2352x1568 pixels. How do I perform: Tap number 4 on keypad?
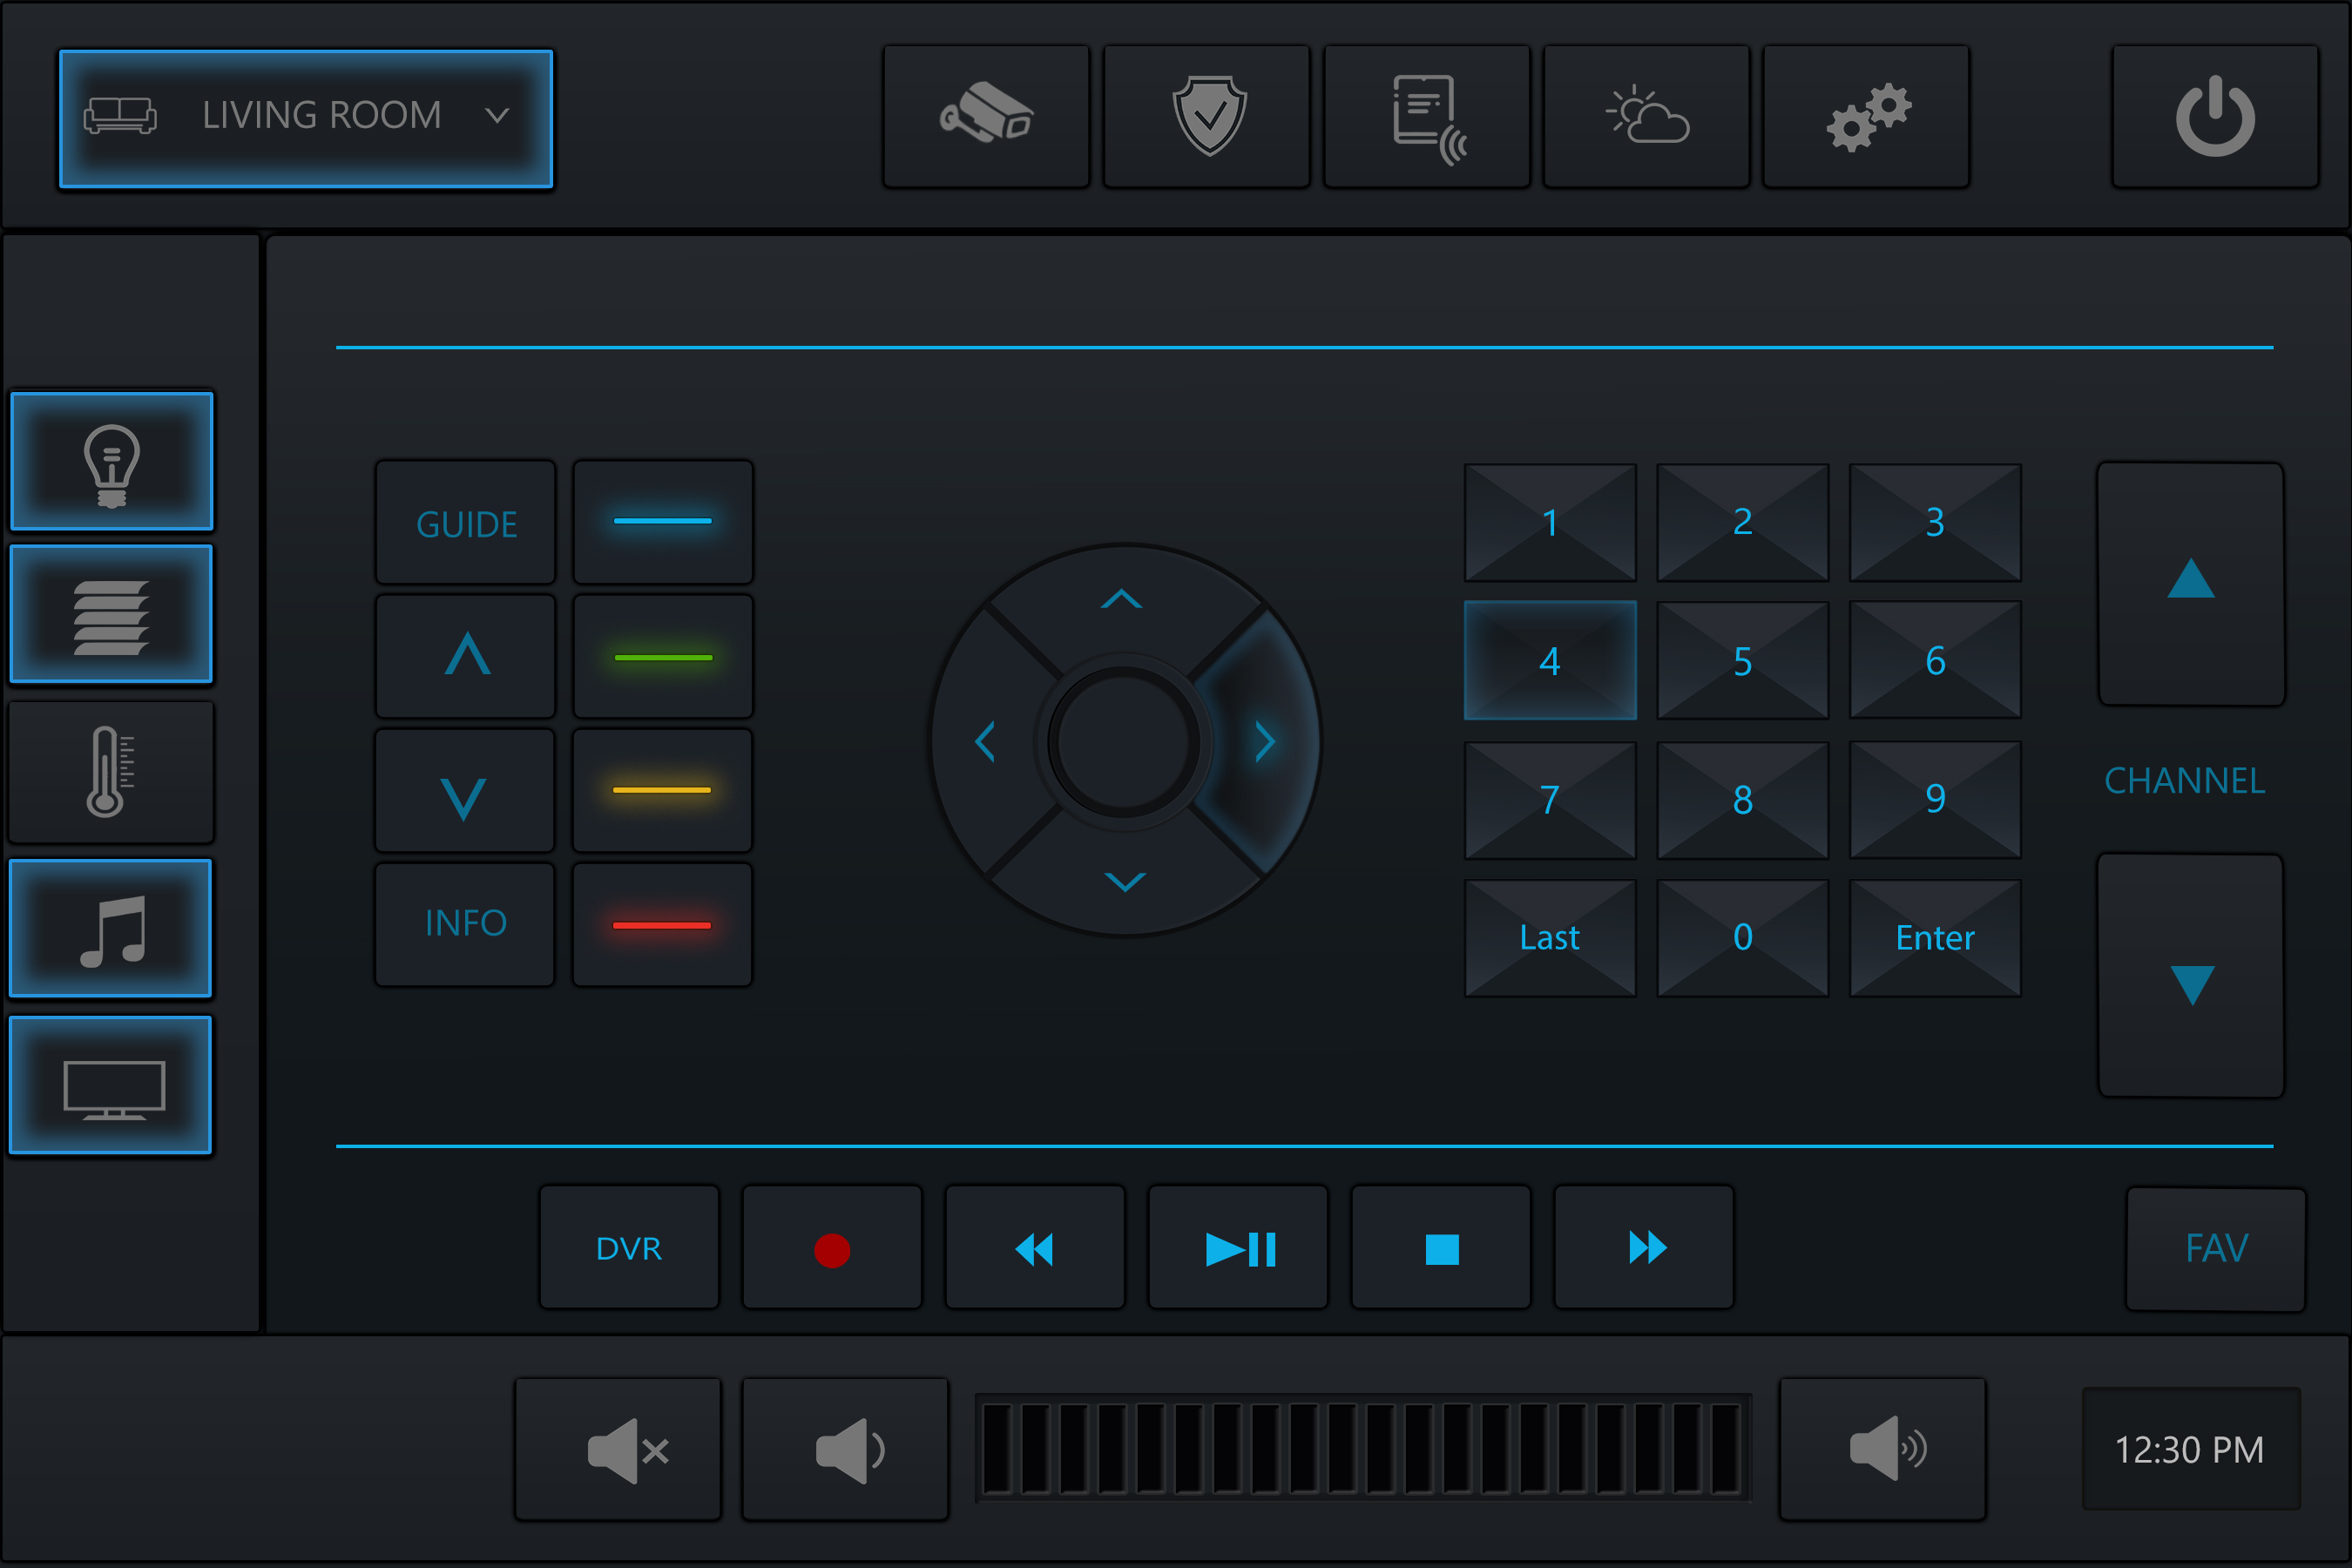[1550, 660]
